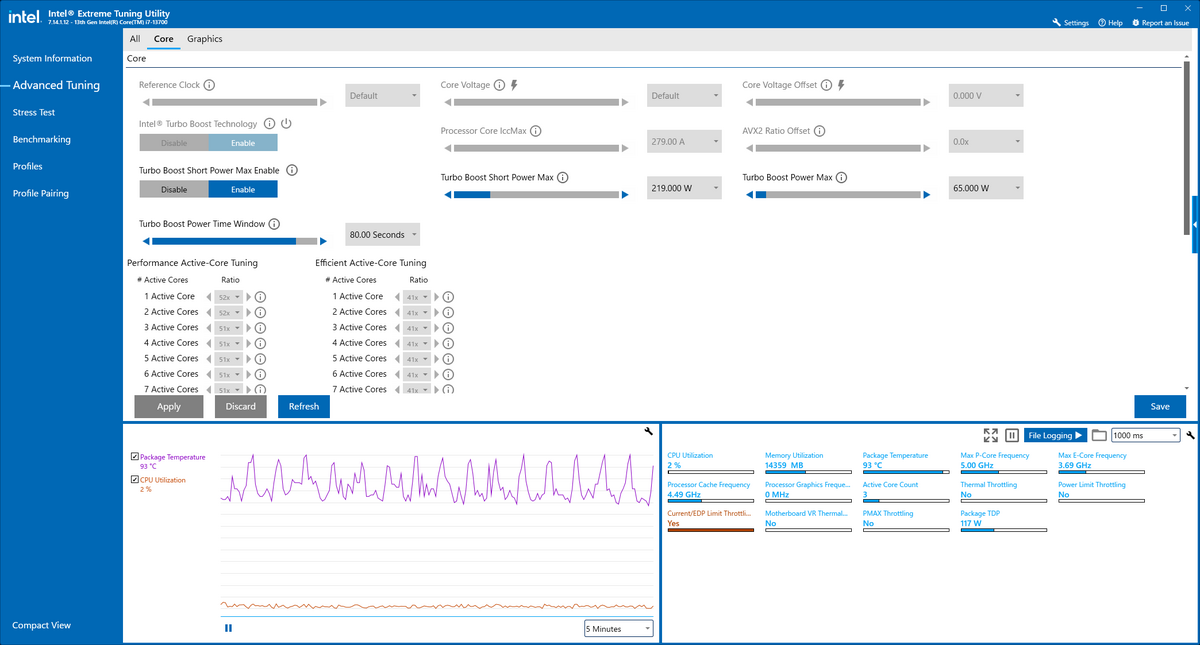Viewport: 1200px width, 645px height.
Task: Open Core Voltage Default dropdown
Action: click(684, 96)
